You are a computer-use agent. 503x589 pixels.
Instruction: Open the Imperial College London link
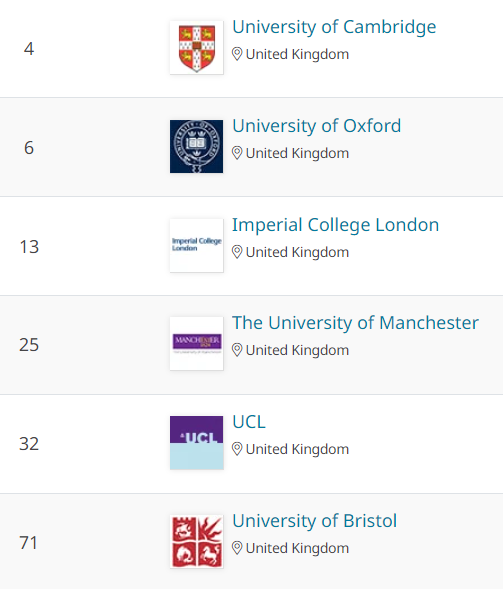click(x=335, y=225)
